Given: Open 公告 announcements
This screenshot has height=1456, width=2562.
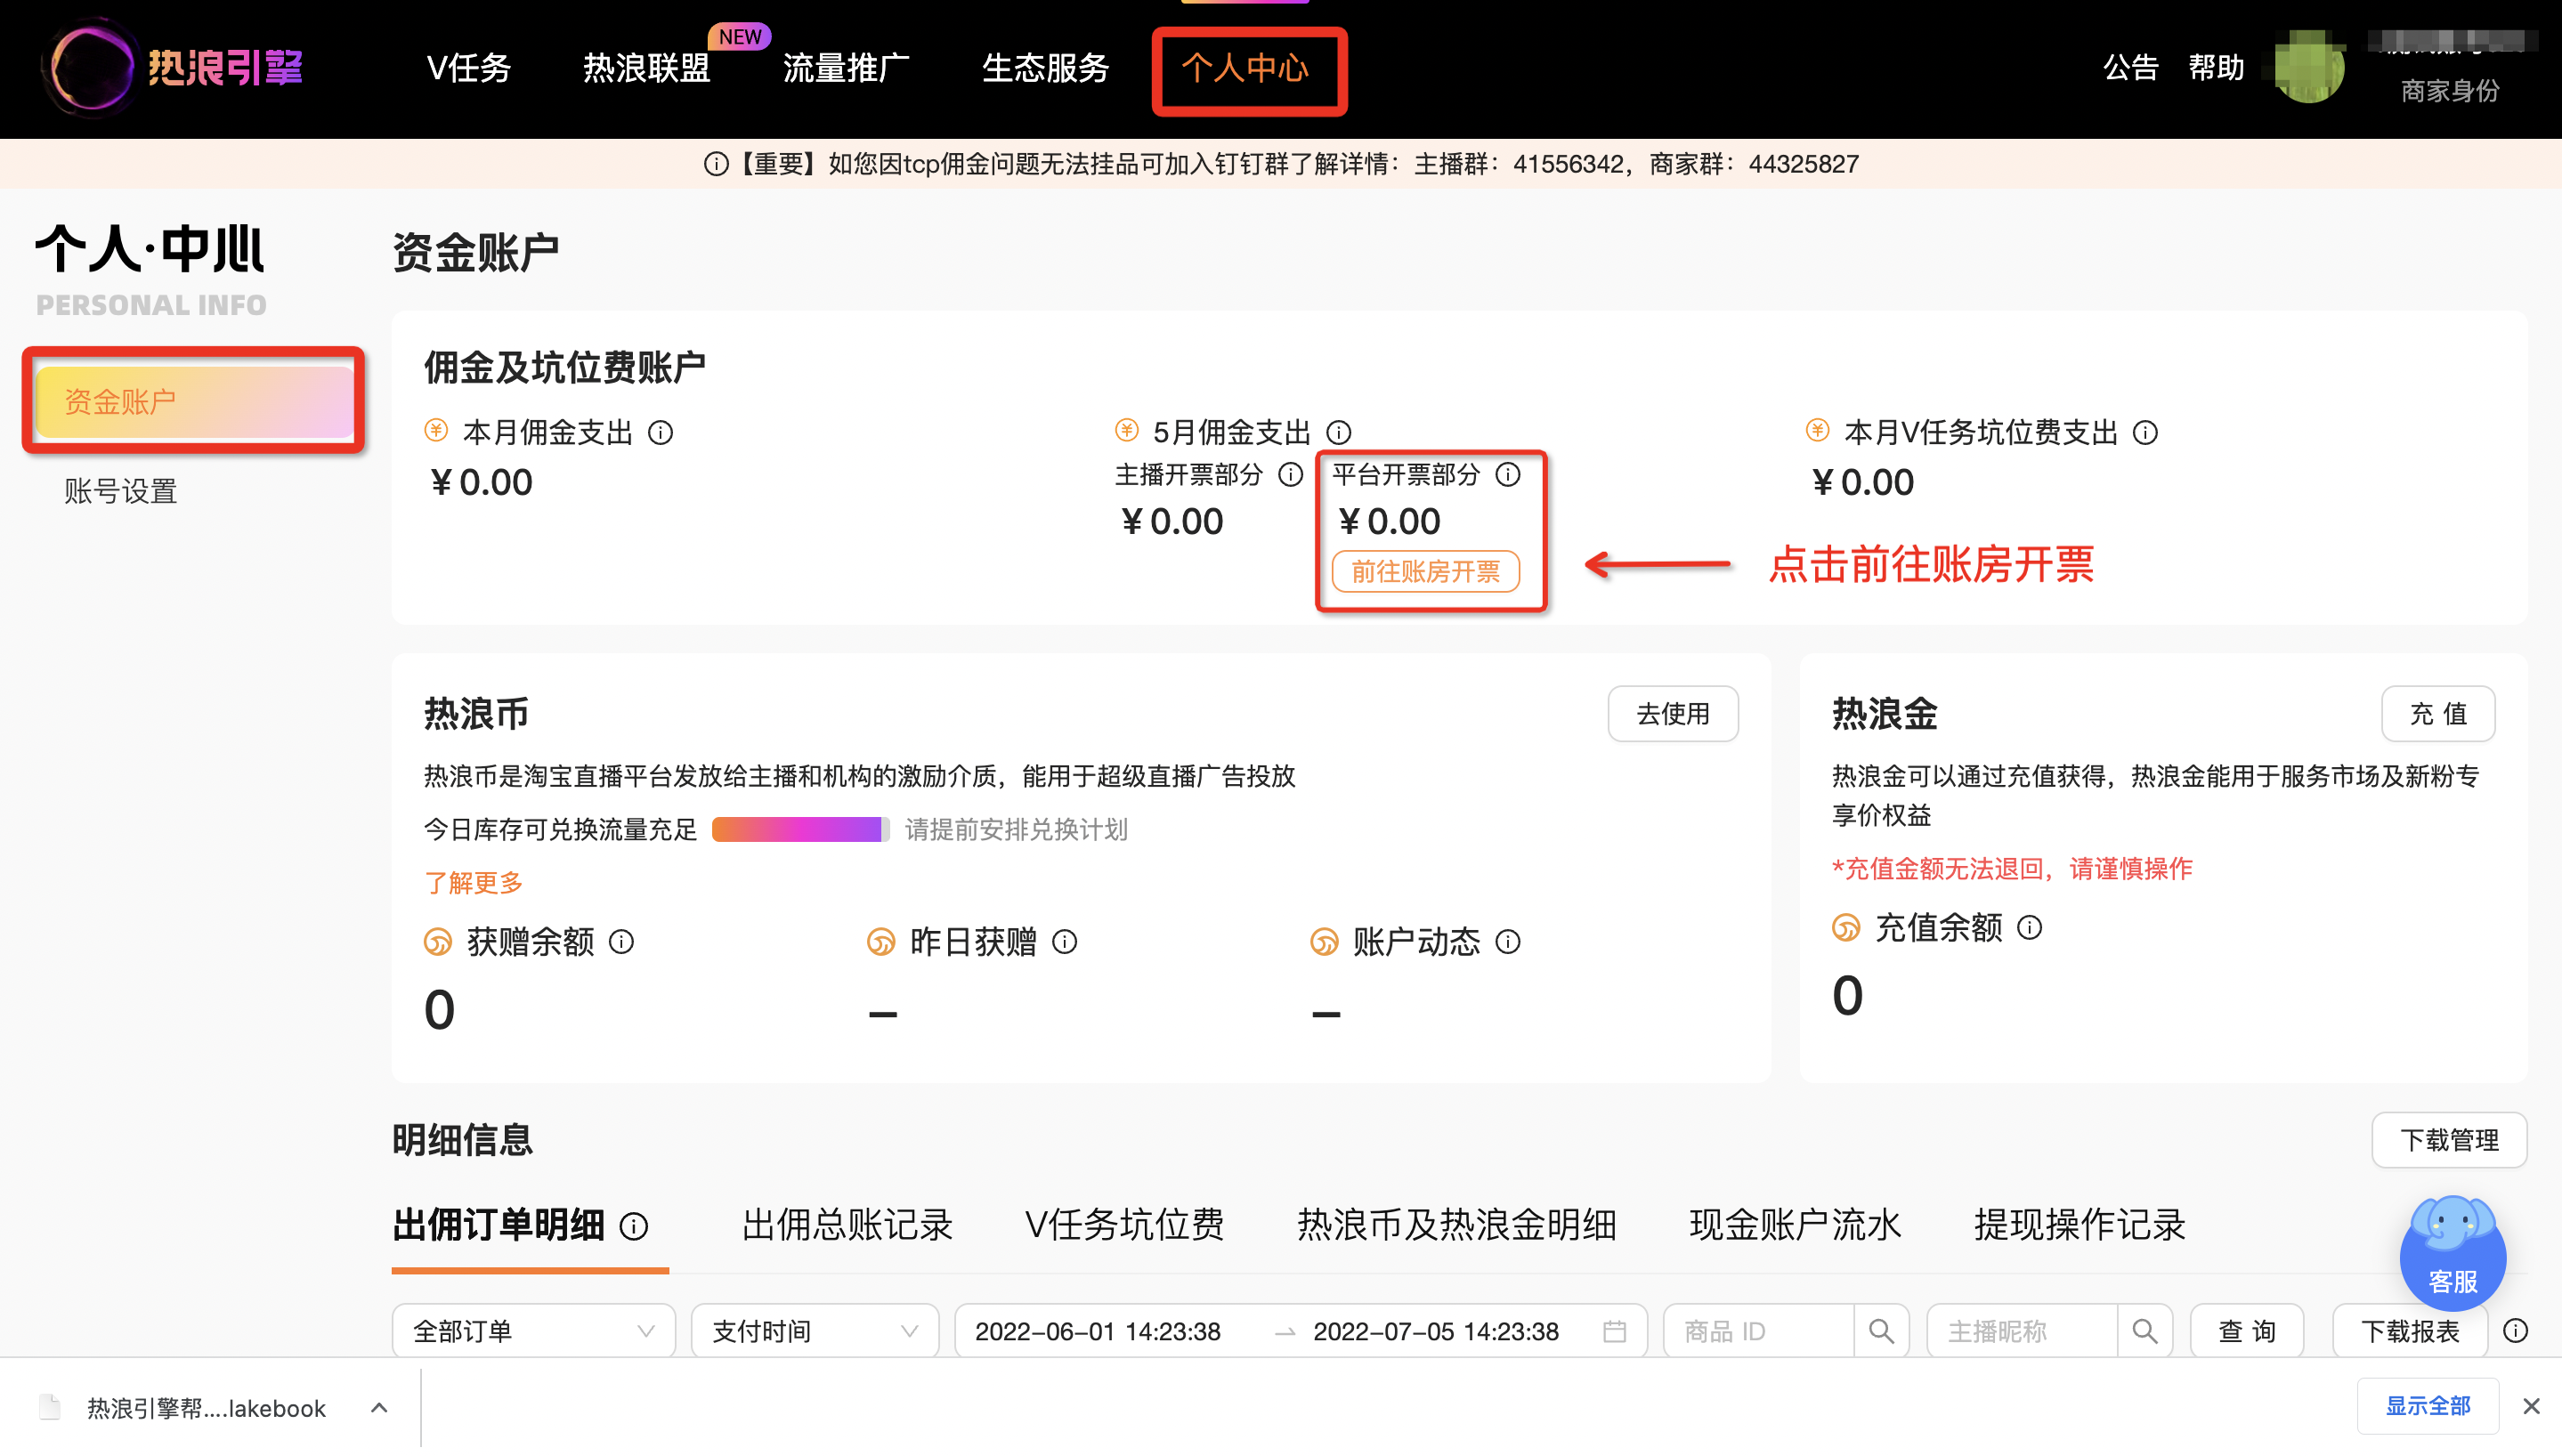Looking at the screenshot, I should click(x=2130, y=68).
